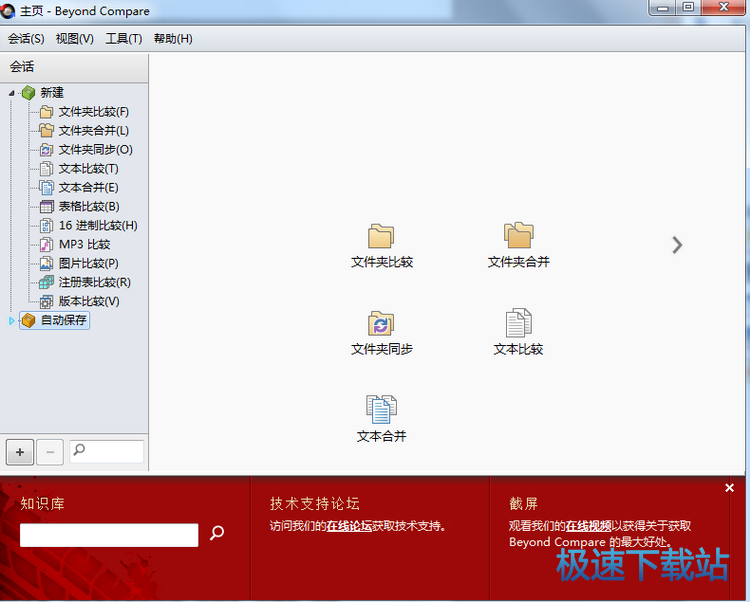Click the green 新建 cube icon

click(x=29, y=93)
